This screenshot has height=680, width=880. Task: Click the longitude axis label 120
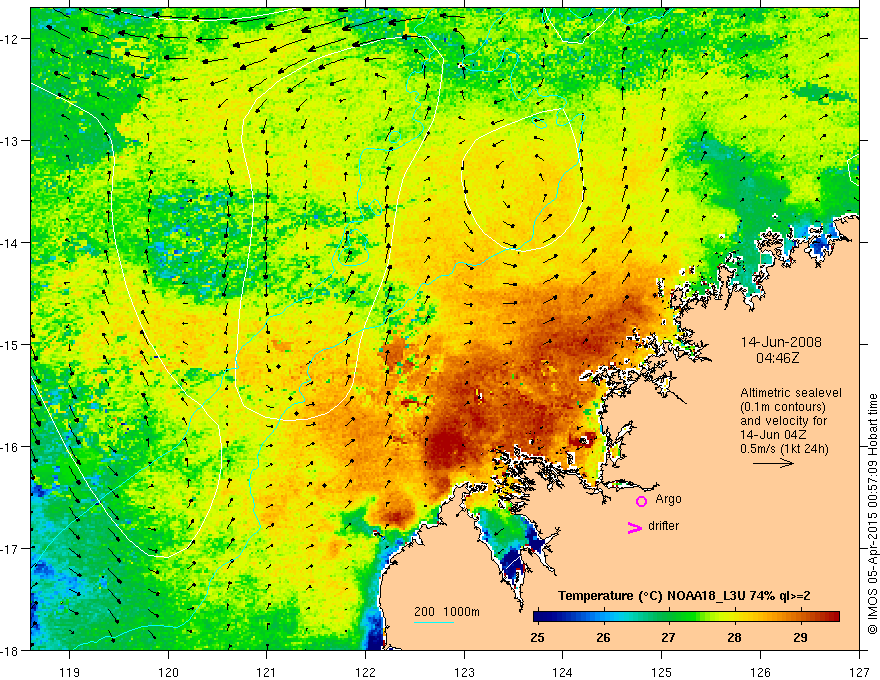168,673
